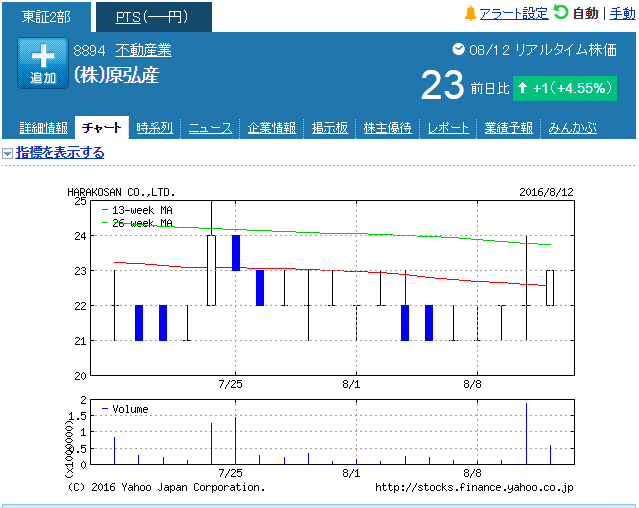Click the 追加 plus icon button
Image resolution: width=639 pixels, height=508 pixels.
43,63
